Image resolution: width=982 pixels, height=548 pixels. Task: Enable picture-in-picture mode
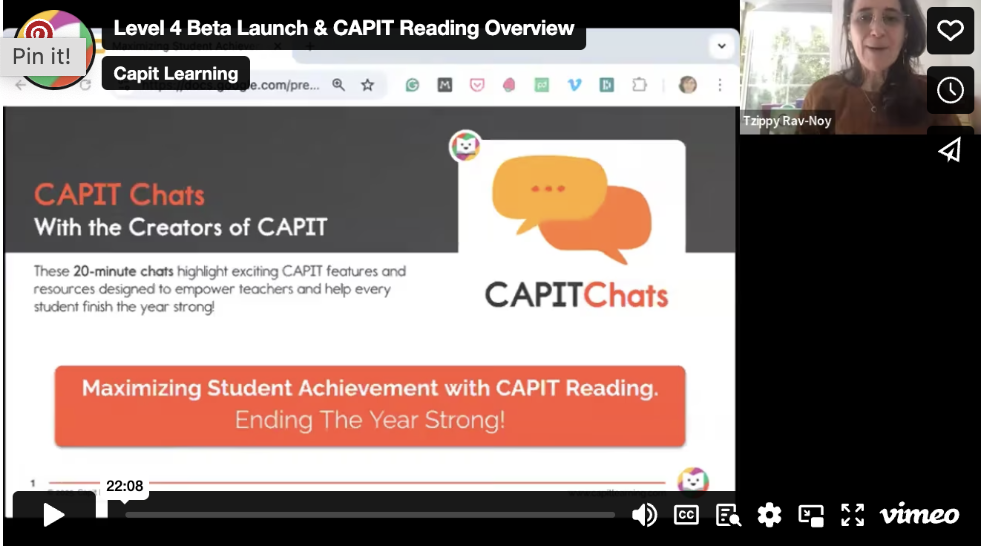(x=811, y=515)
